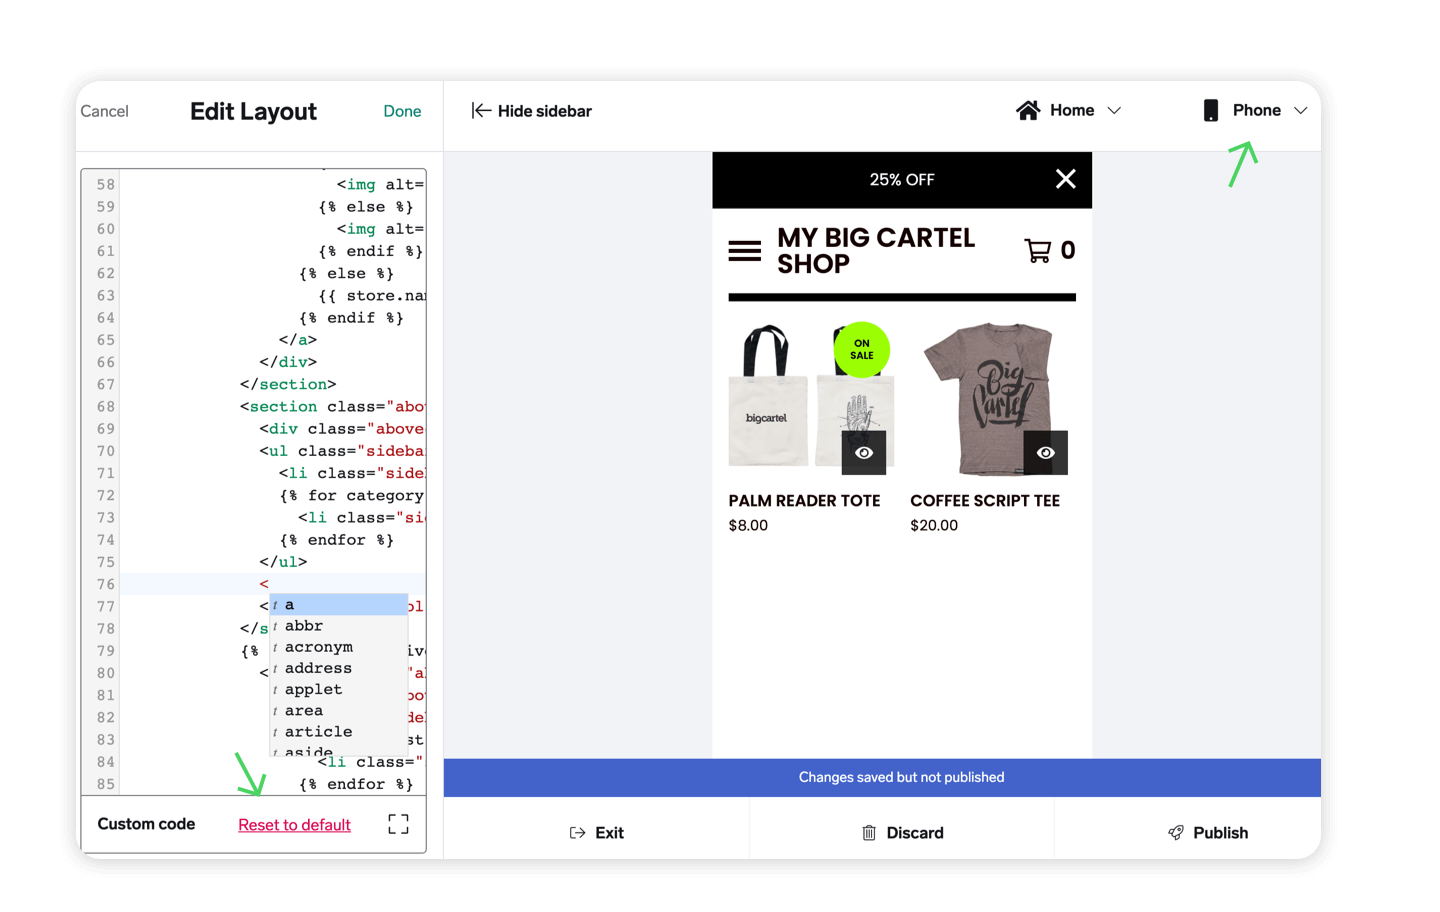Viewport: 1440px width, 912px height.
Task: Click Coffee Script Tee product image
Action: 990,397
